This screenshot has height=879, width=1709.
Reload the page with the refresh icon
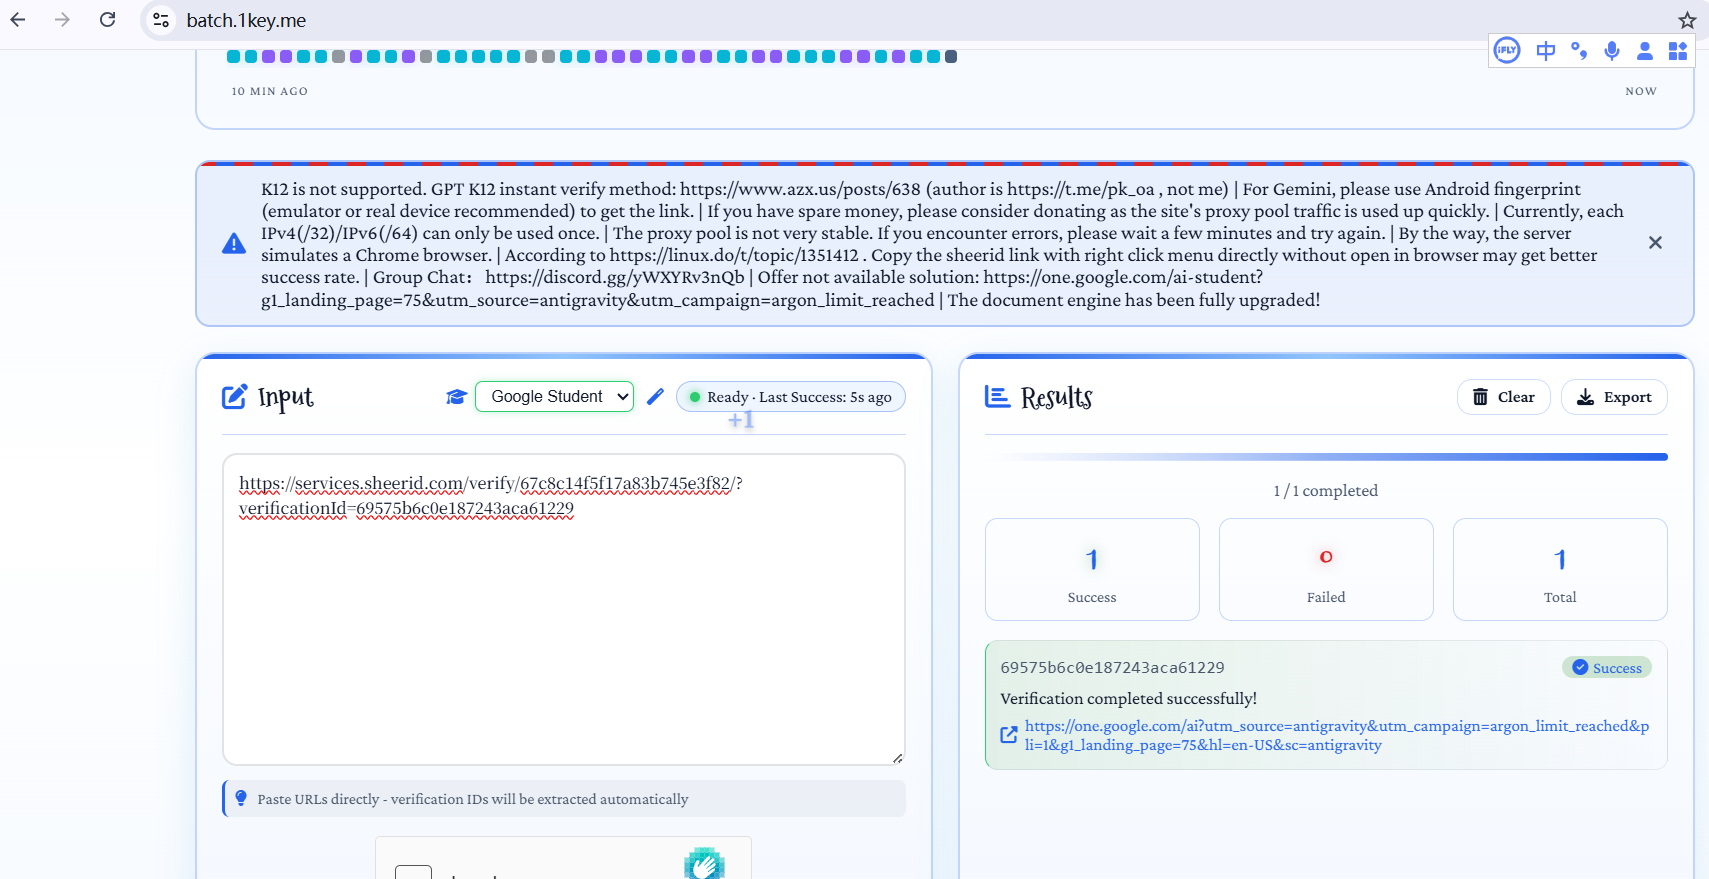pyautogui.click(x=108, y=20)
